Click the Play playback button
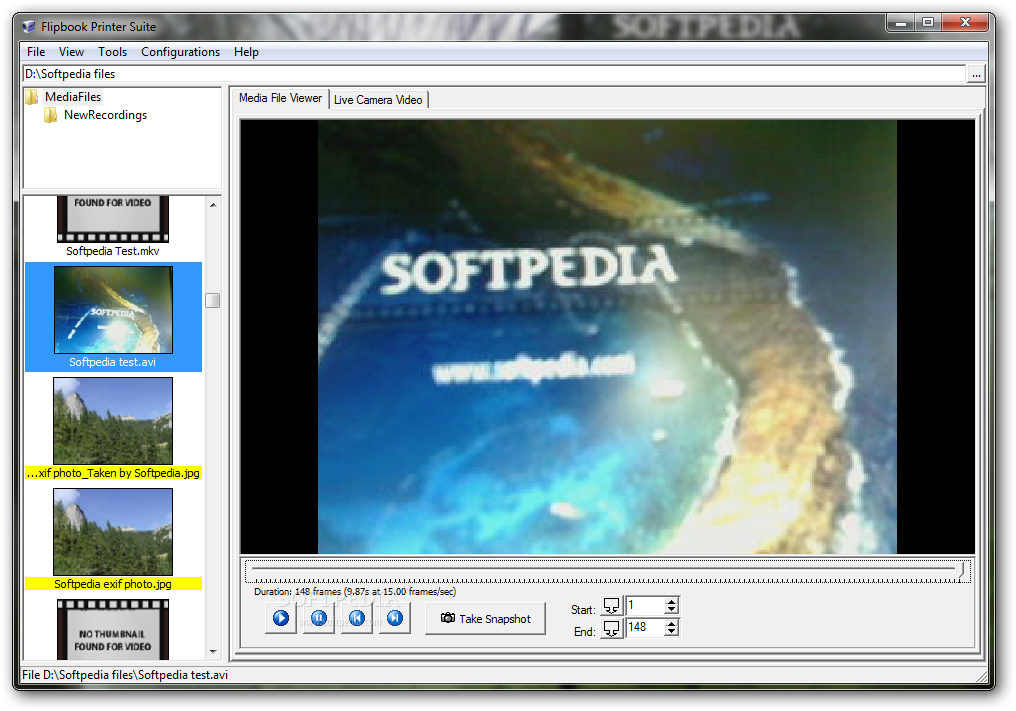The image size is (1016, 711). click(x=281, y=618)
